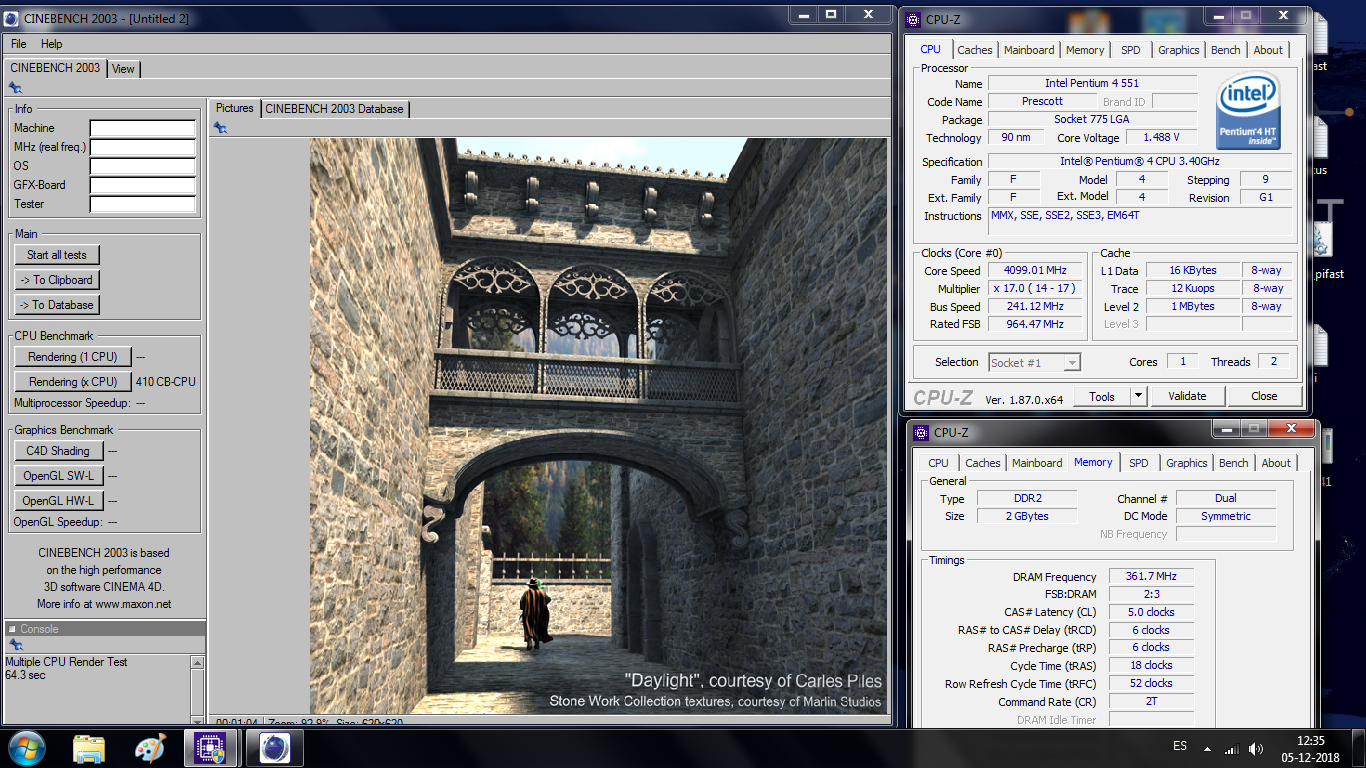Click the Validate button in CPU-Z
Image resolution: width=1366 pixels, height=768 pixels.
coord(1187,396)
